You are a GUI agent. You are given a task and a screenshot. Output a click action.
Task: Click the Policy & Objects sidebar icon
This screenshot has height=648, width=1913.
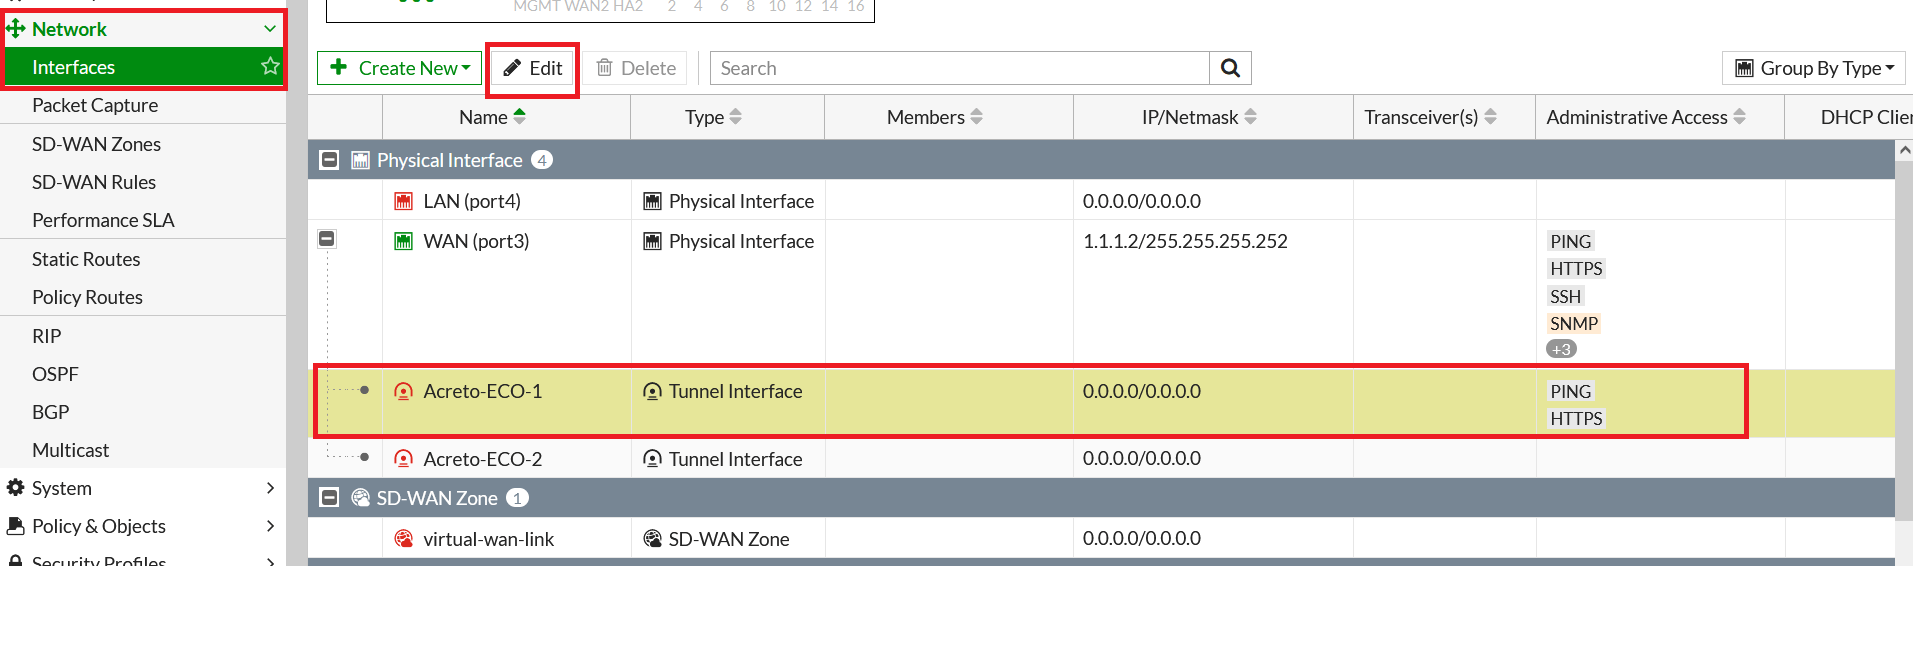click(x=15, y=526)
